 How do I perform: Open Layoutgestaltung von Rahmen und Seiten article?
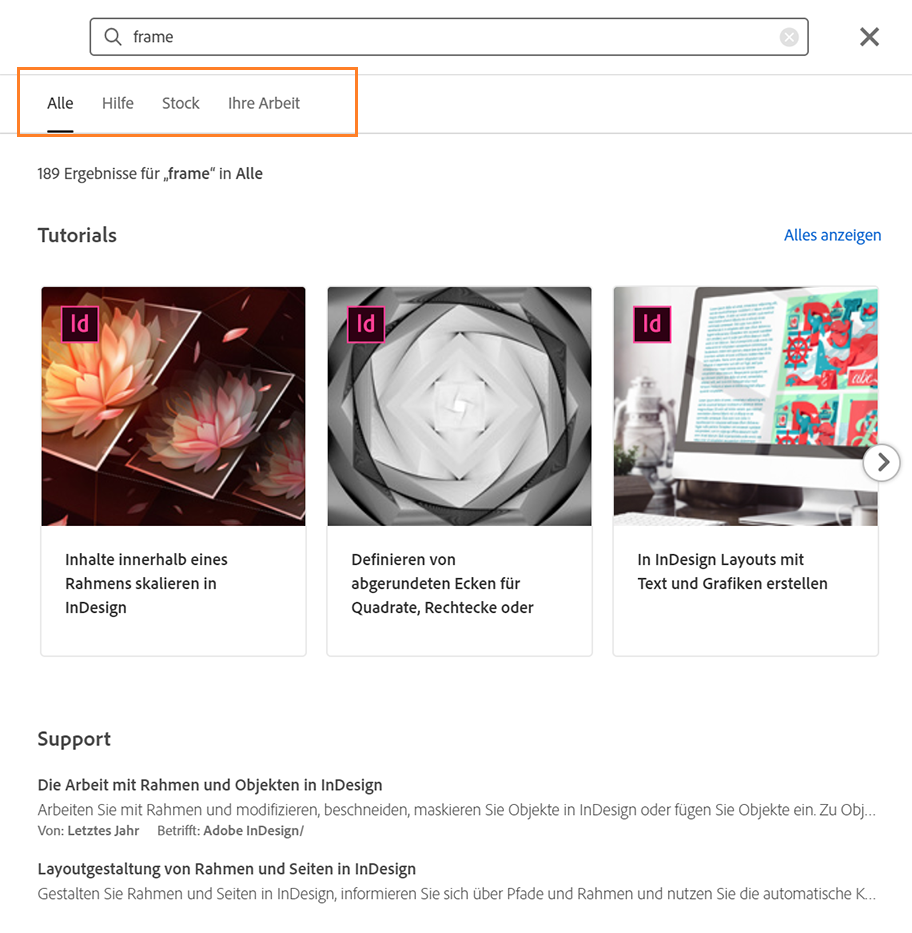point(226,869)
